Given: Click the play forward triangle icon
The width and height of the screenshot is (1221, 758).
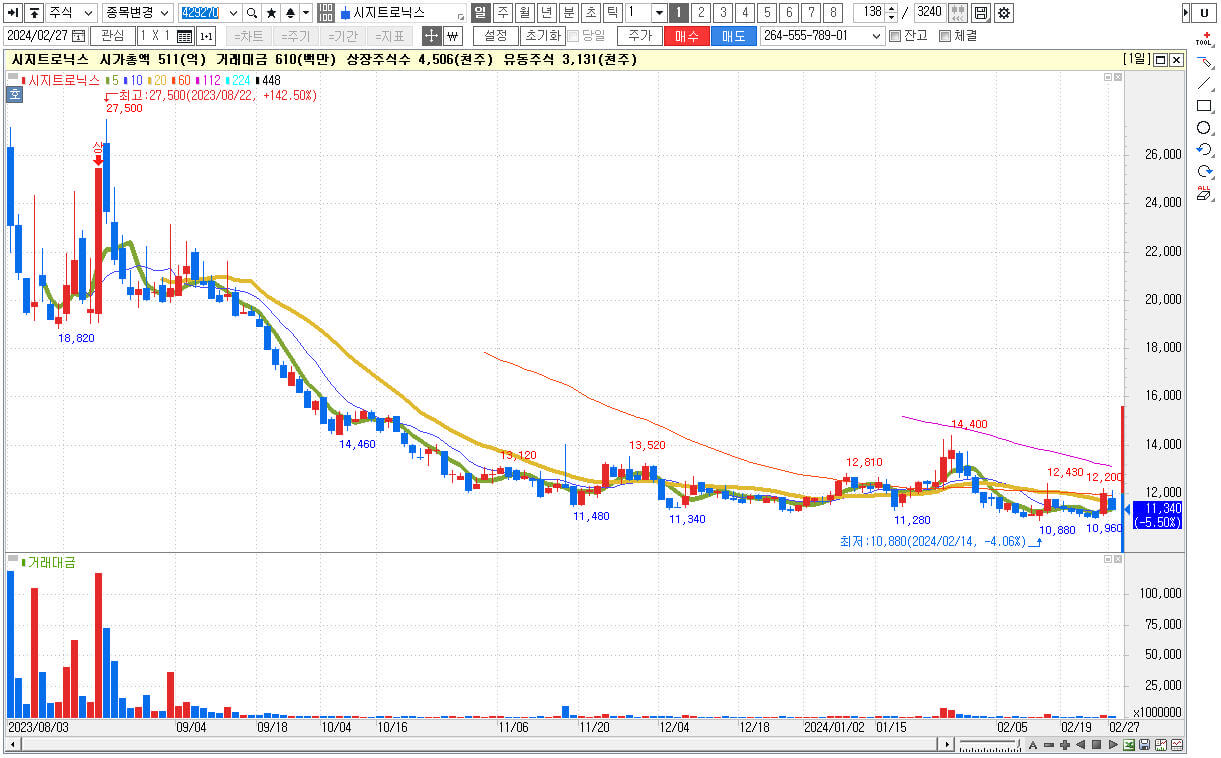Looking at the screenshot, I should coord(1113,745).
